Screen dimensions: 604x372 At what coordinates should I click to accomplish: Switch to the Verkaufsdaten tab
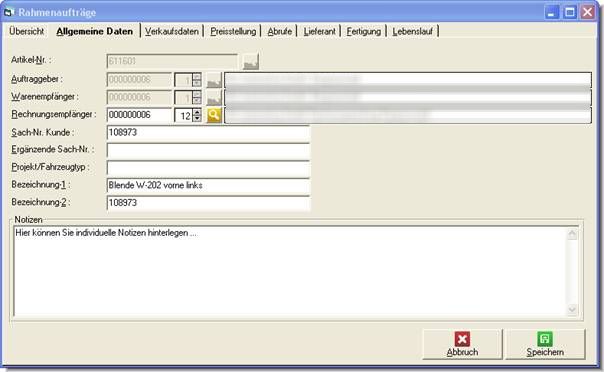(x=172, y=31)
